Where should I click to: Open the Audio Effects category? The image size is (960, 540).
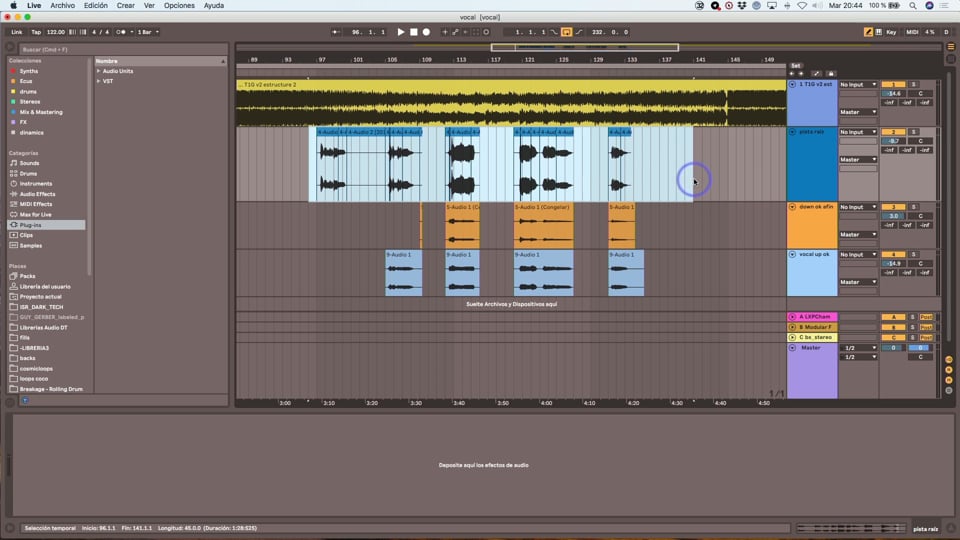coord(37,194)
